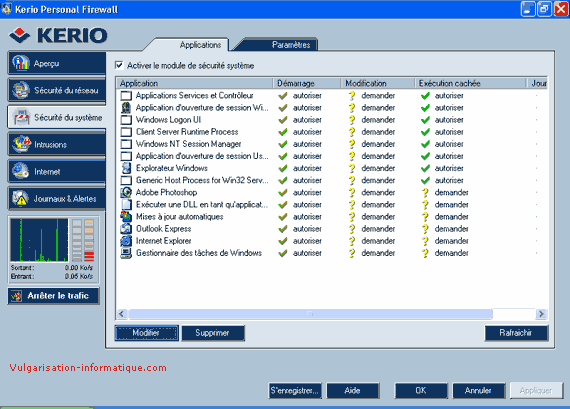Click the Supprimer button
The image size is (570, 409).
click(x=213, y=333)
